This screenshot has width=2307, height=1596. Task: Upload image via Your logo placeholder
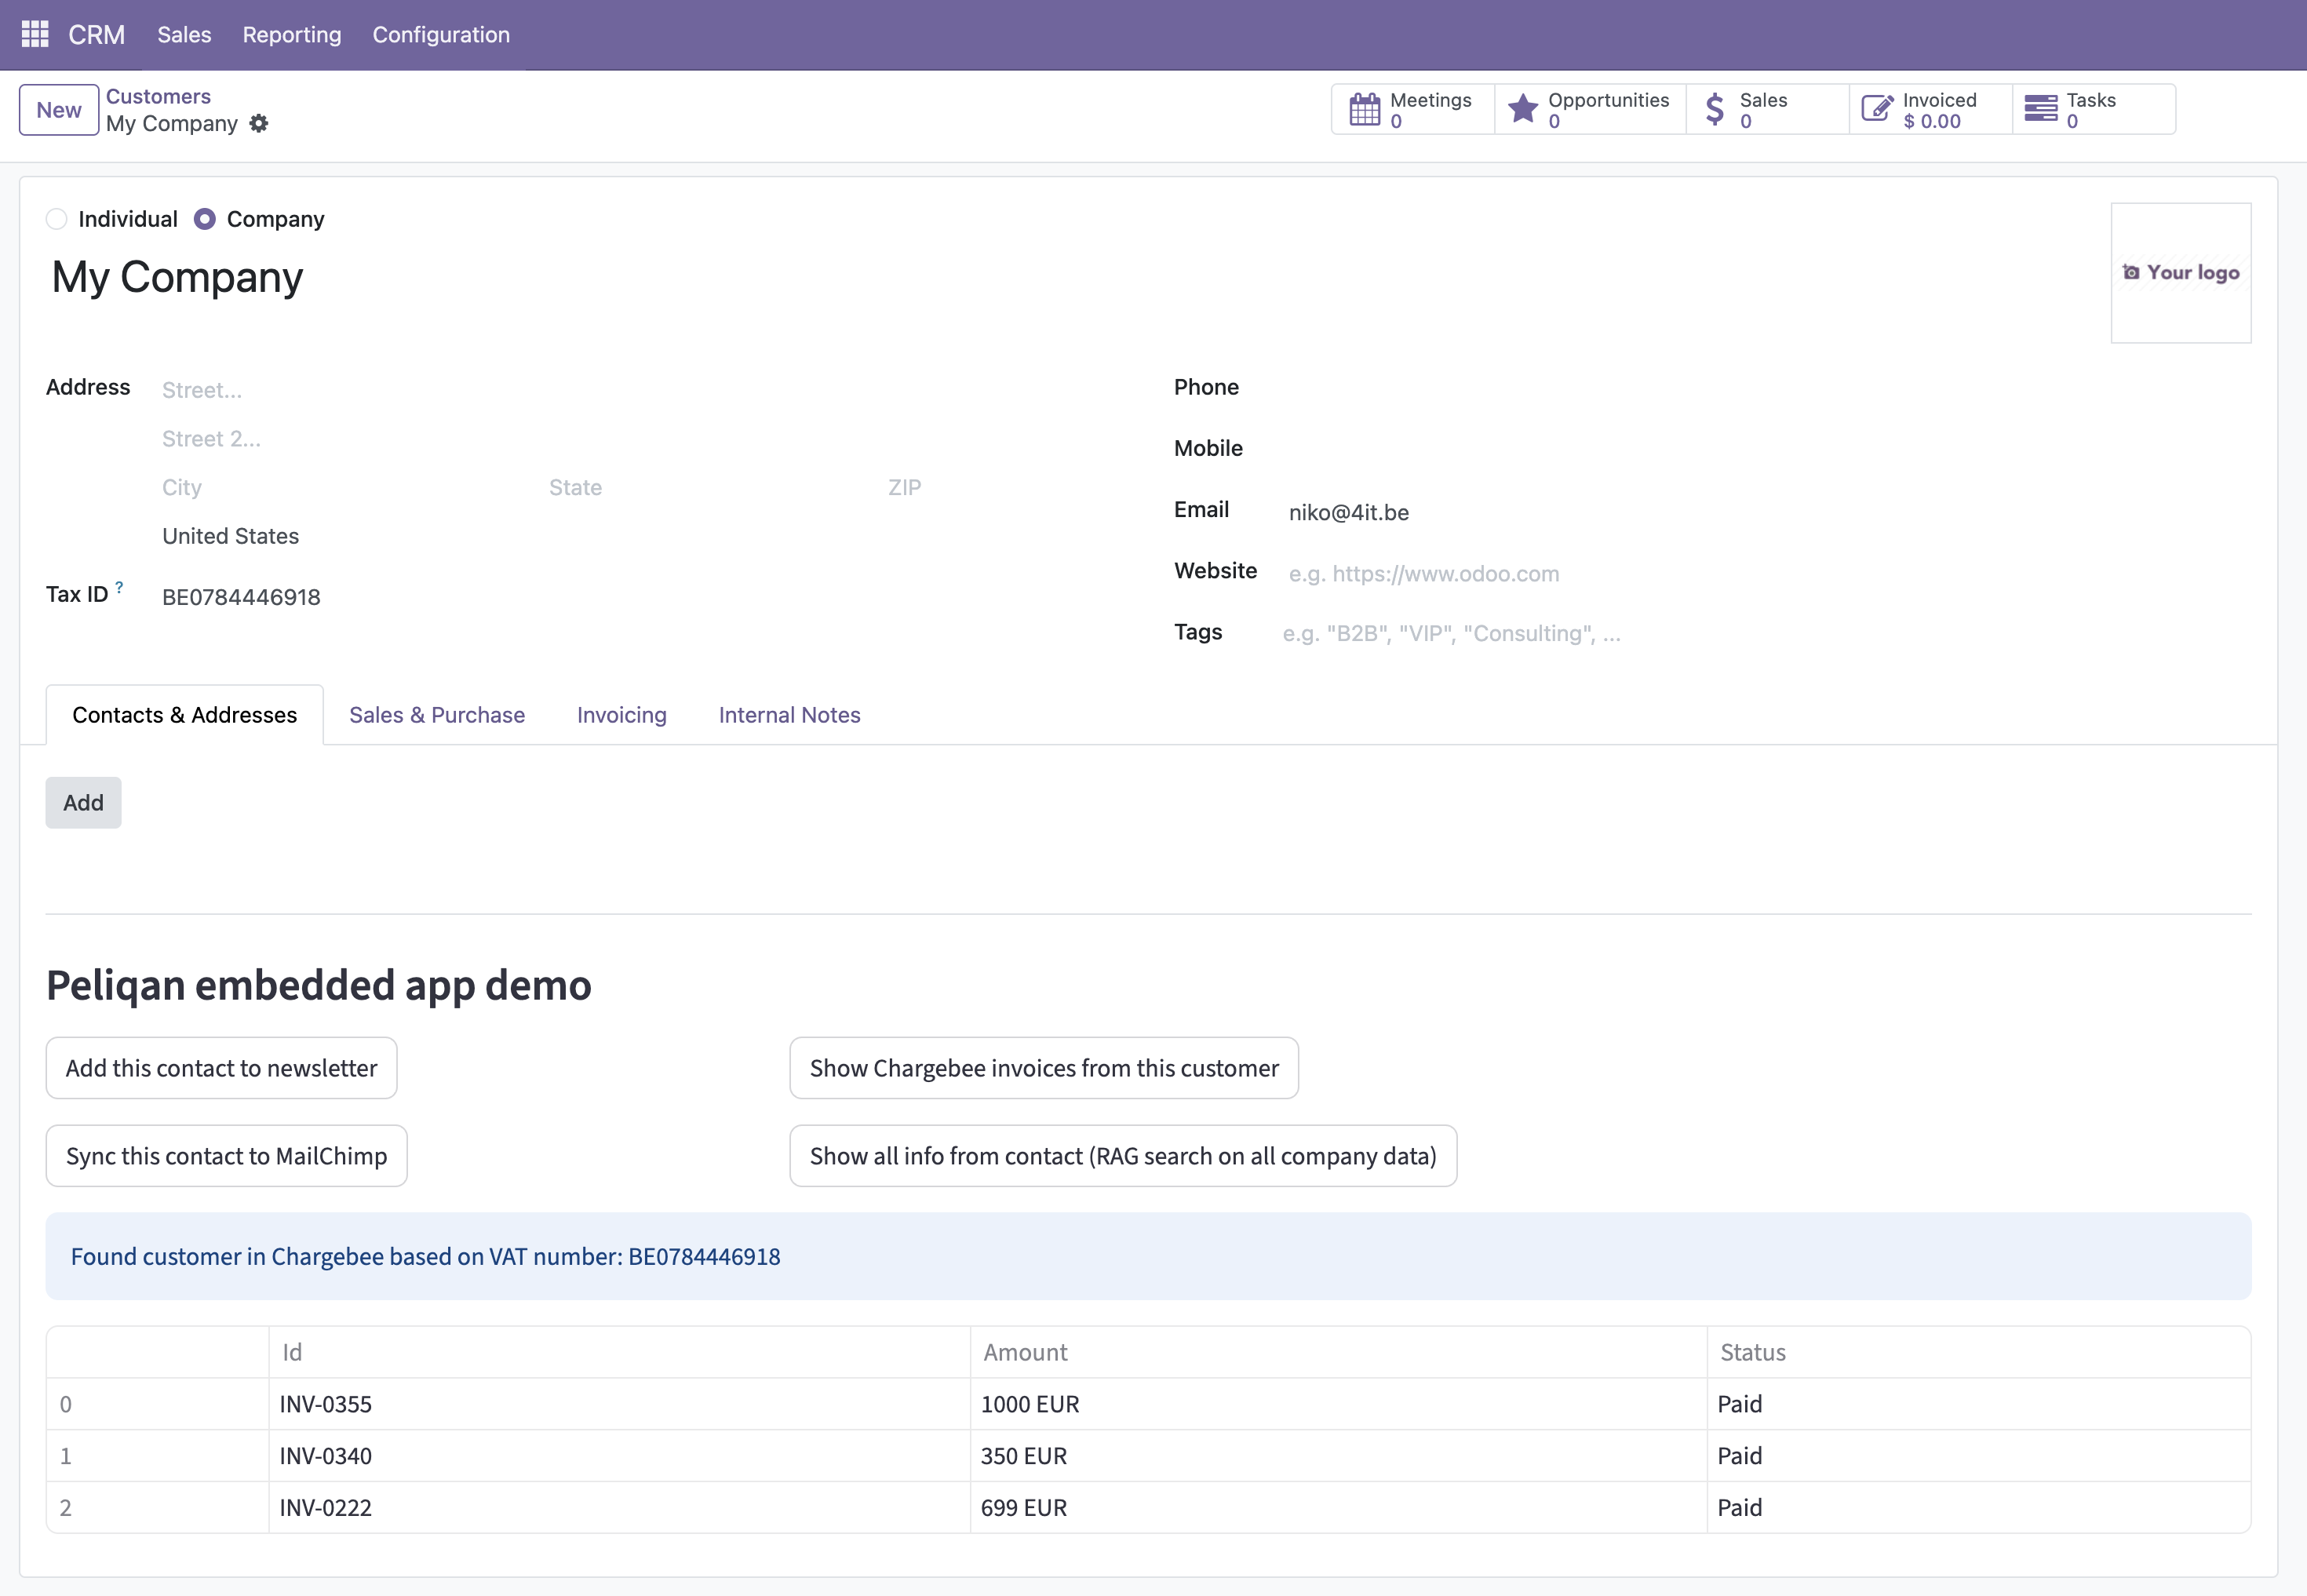tap(2181, 273)
